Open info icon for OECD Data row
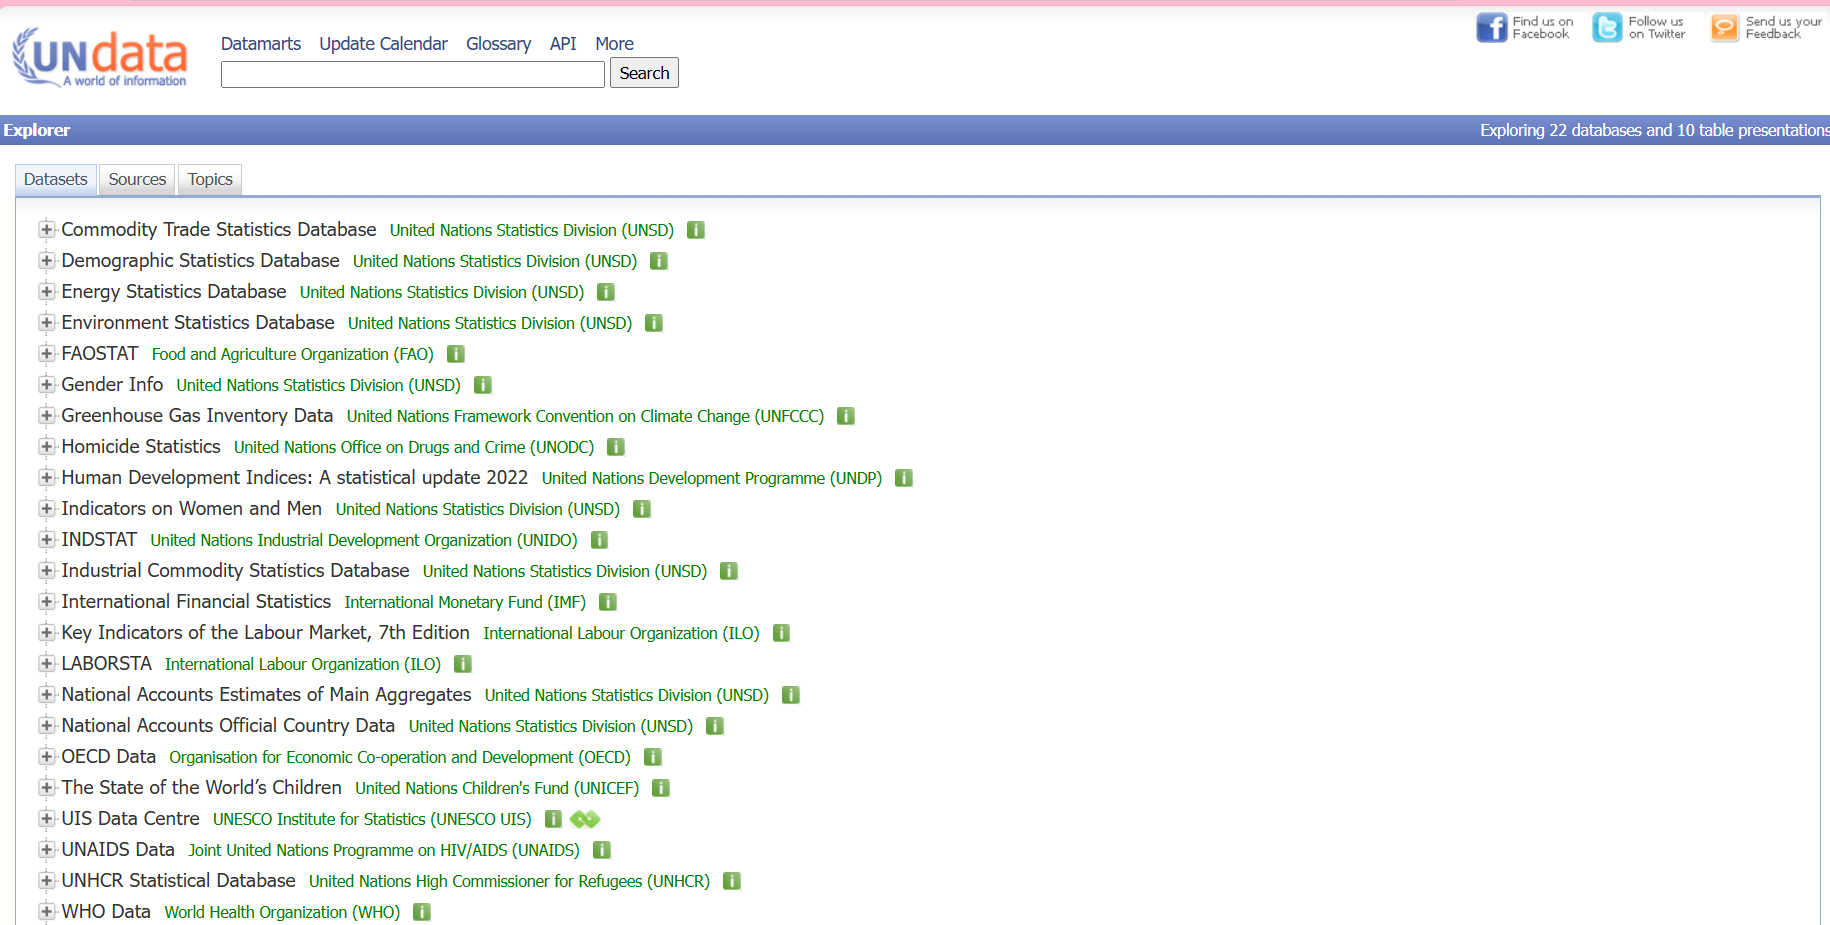 pyautogui.click(x=653, y=757)
